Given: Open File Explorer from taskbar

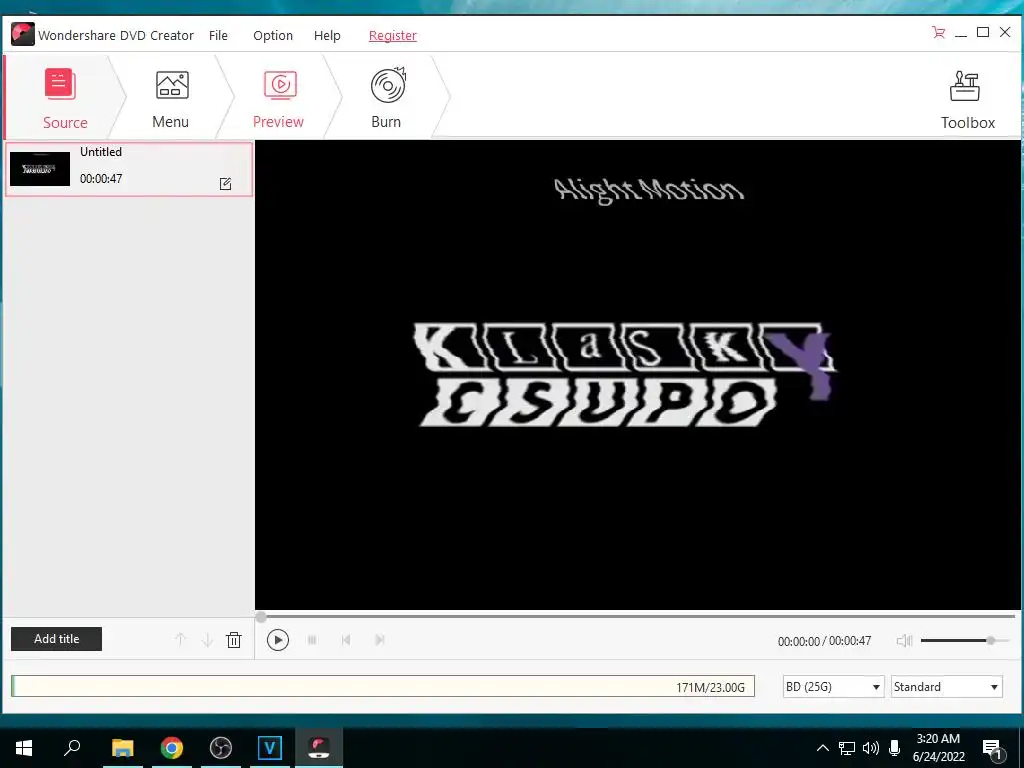Looking at the screenshot, I should click(x=122, y=748).
